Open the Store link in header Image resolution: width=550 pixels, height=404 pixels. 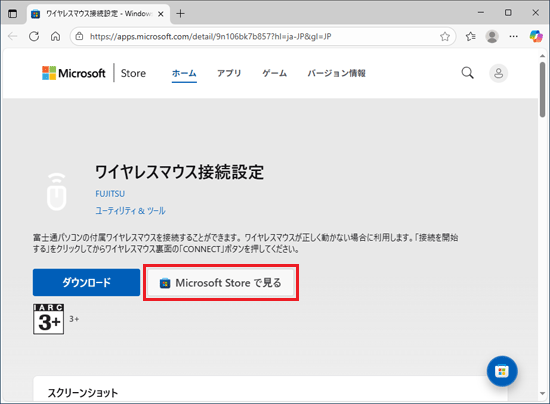point(133,73)
